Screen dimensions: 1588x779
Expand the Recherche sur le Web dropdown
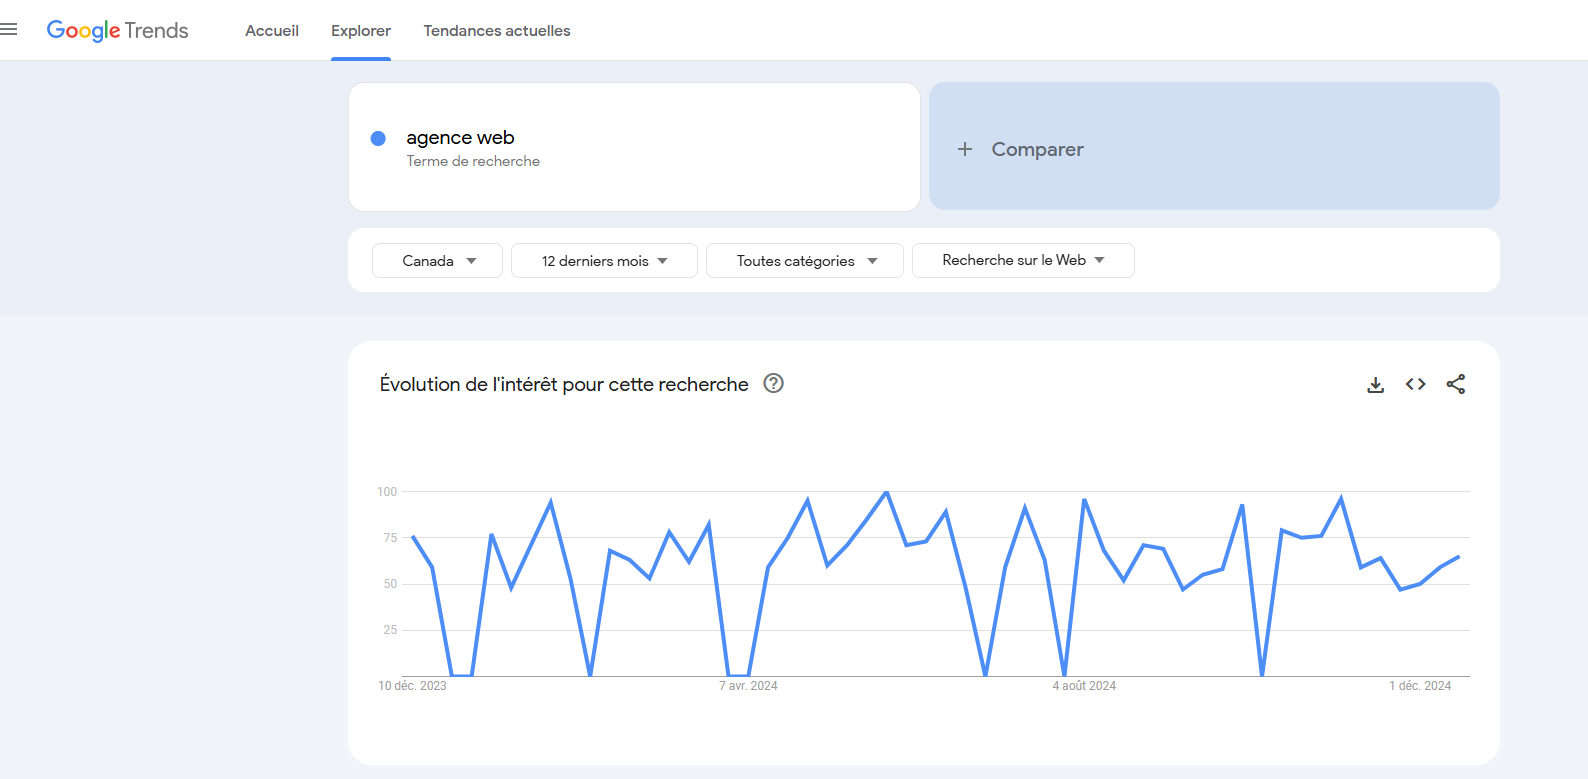tap(1022, 260)
